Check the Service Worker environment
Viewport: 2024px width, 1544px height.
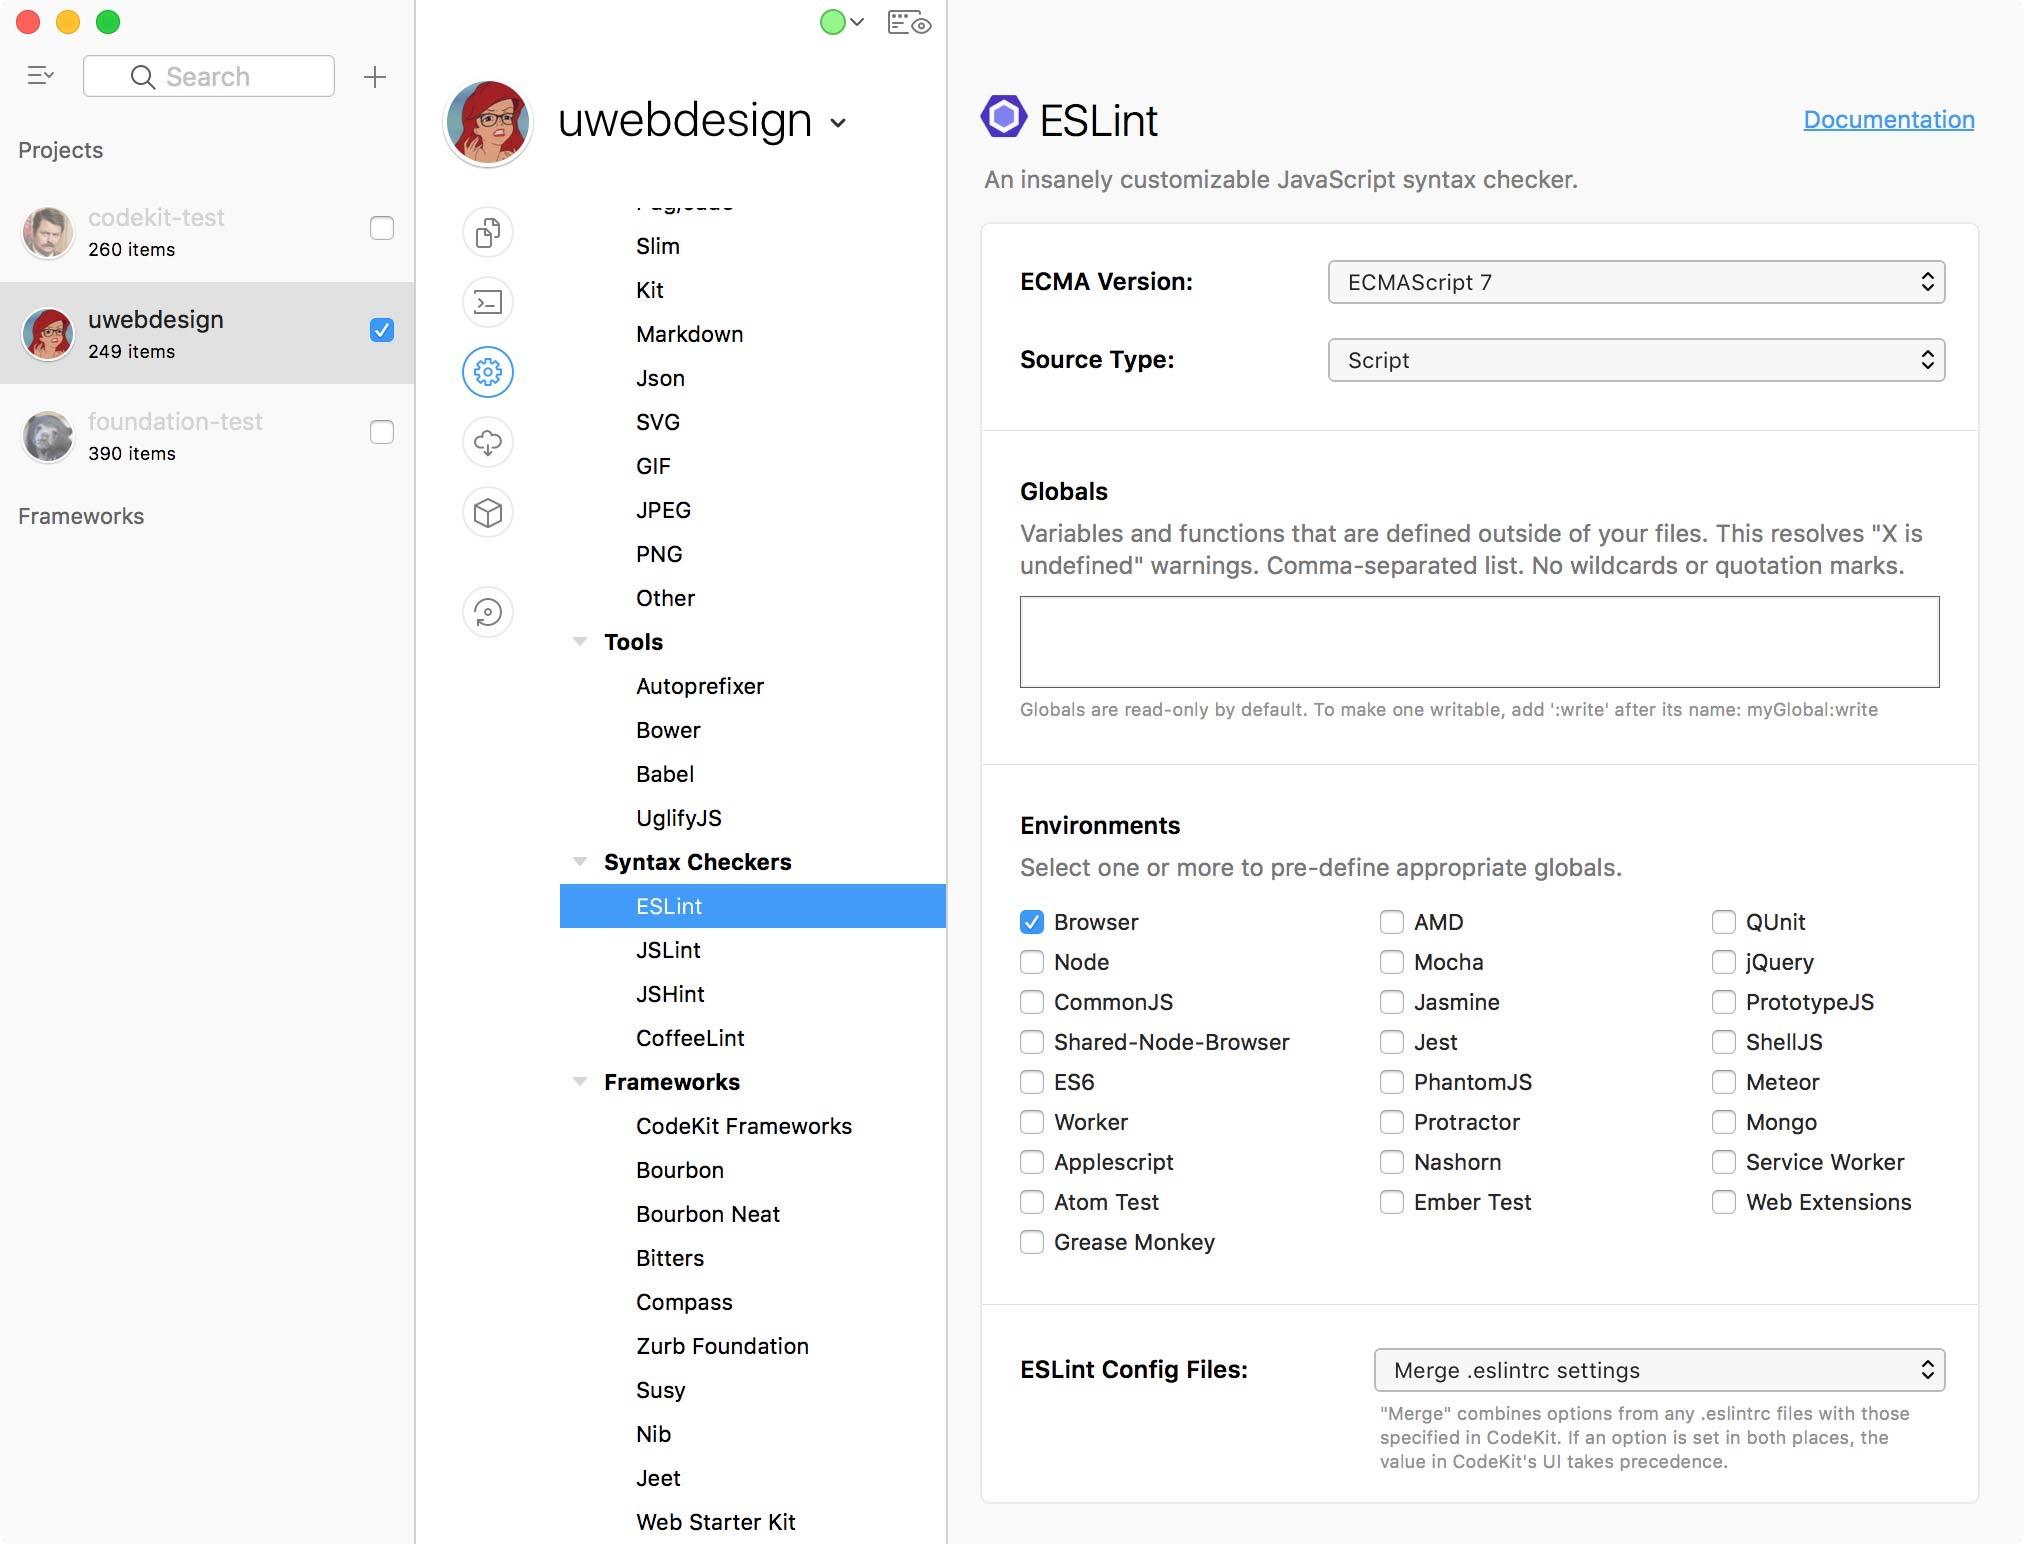coord(1724,1162)
